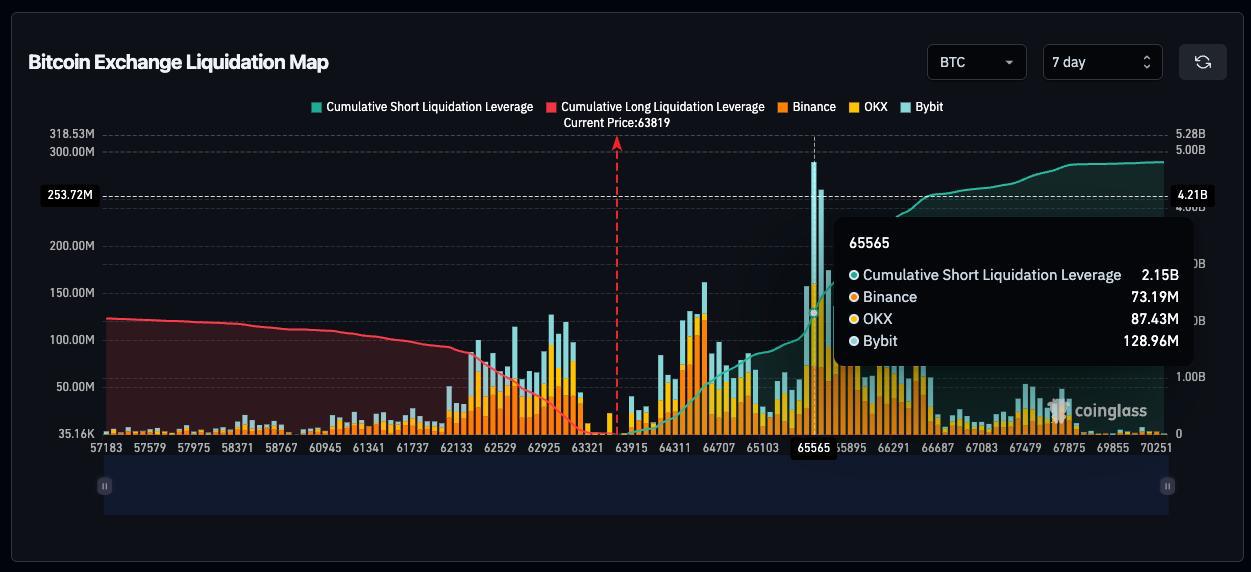The width and height of the screenshot is (1251, 572).
Task: Click inside the data zoom range bar
Action: tap(636, 486)
